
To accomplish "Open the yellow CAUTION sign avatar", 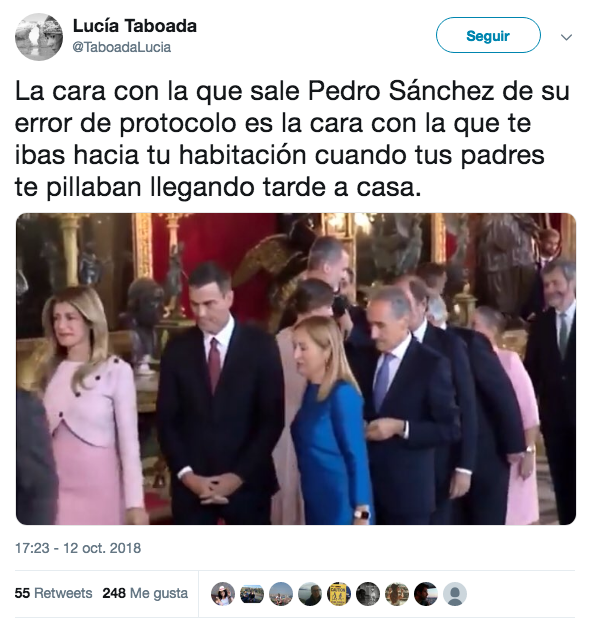I will 339,594.
